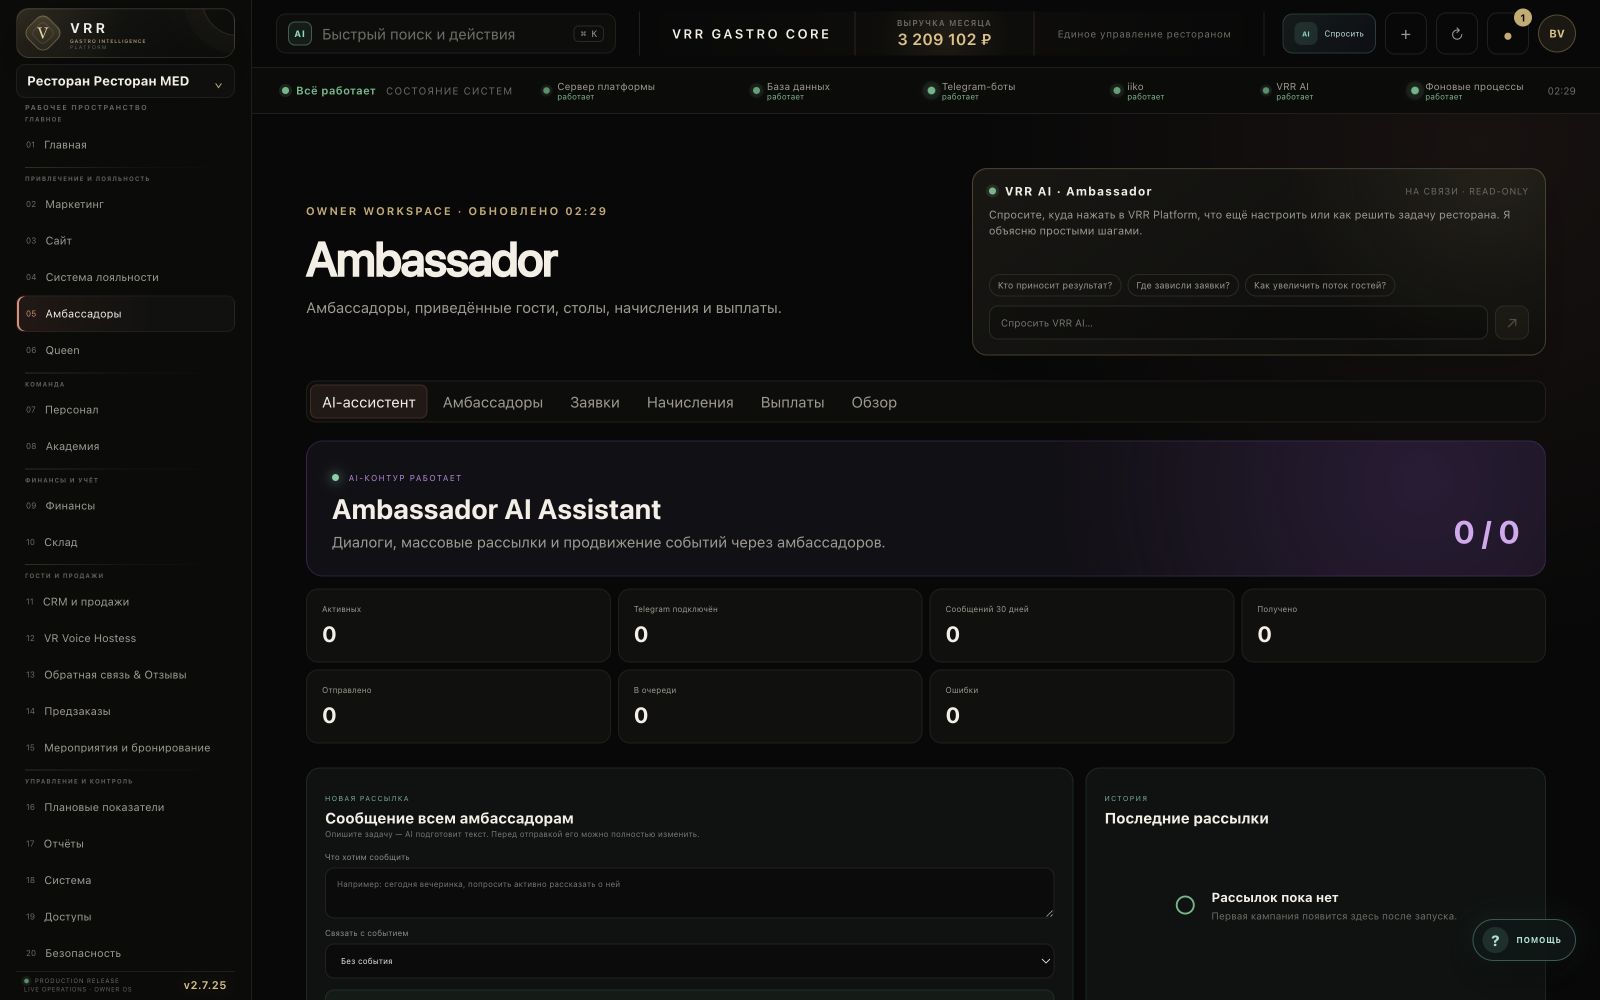This screenshot has height=1000, width=1600.
Task: Open Предзаказы in the sidebar
Action: click(126, 711)
